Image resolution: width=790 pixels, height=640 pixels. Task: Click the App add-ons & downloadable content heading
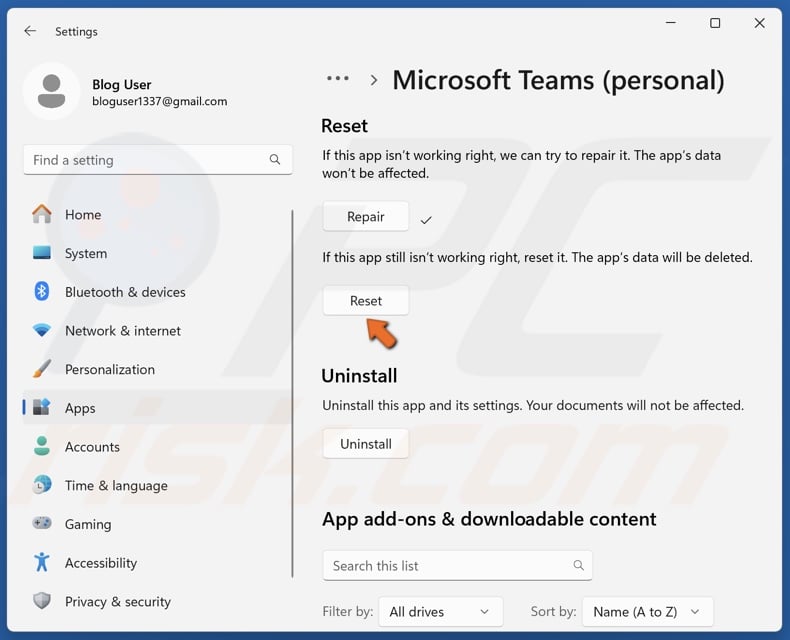click(489, 520)
